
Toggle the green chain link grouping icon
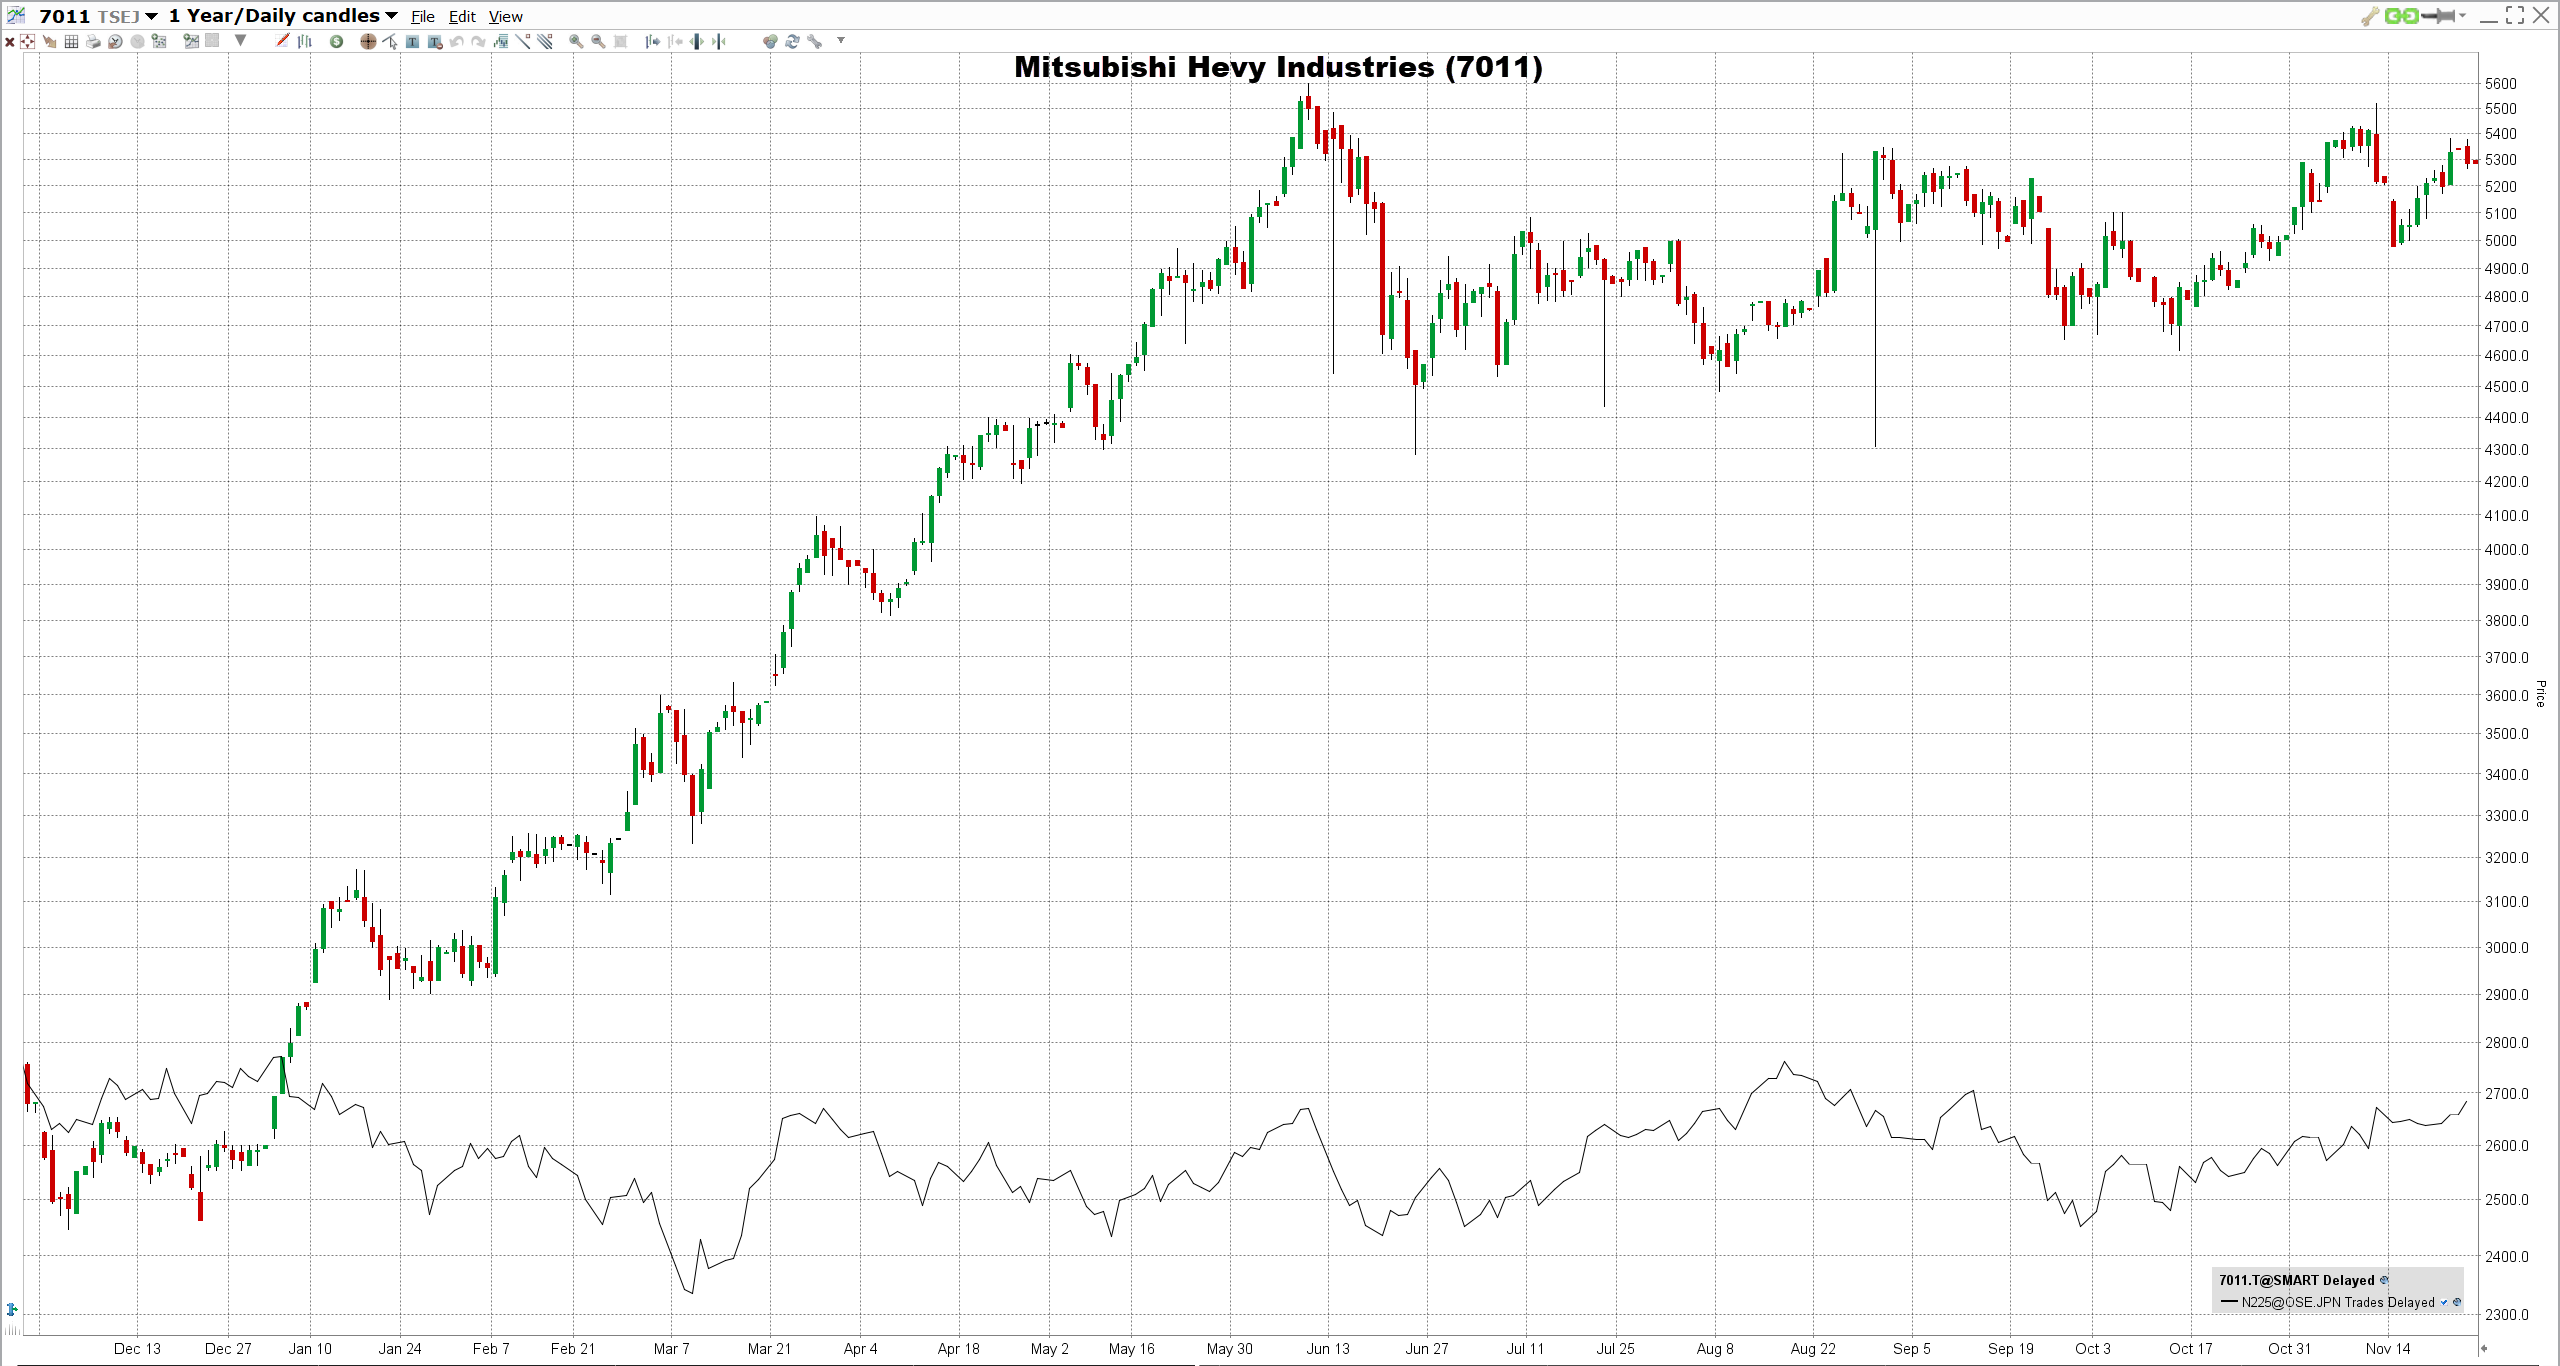tap(2402, 16)
